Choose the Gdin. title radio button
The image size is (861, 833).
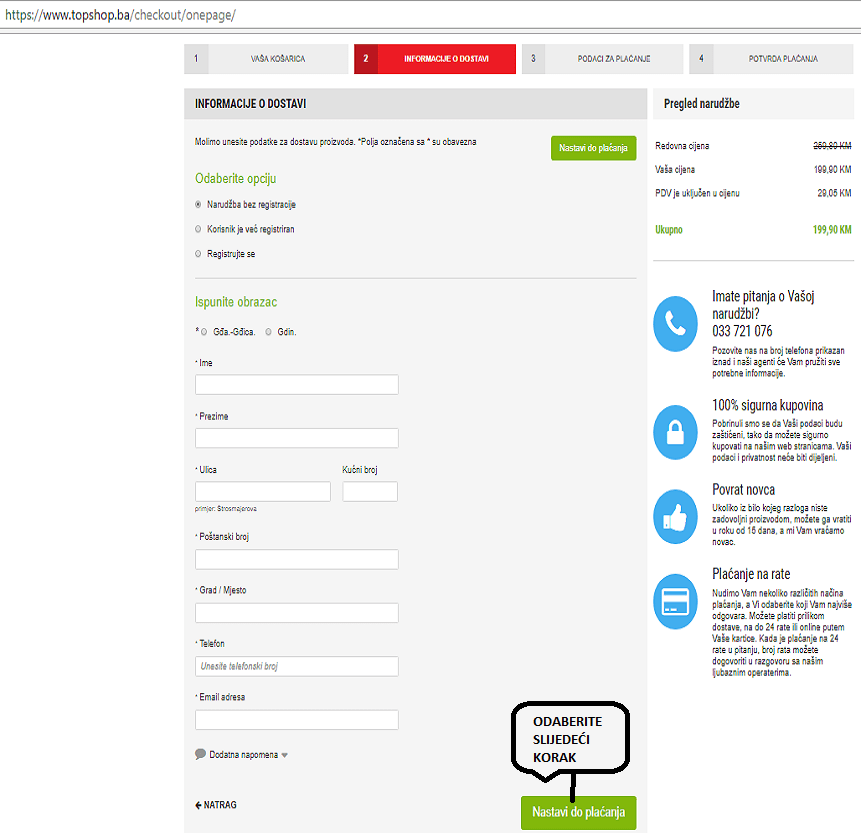[268, 332]
